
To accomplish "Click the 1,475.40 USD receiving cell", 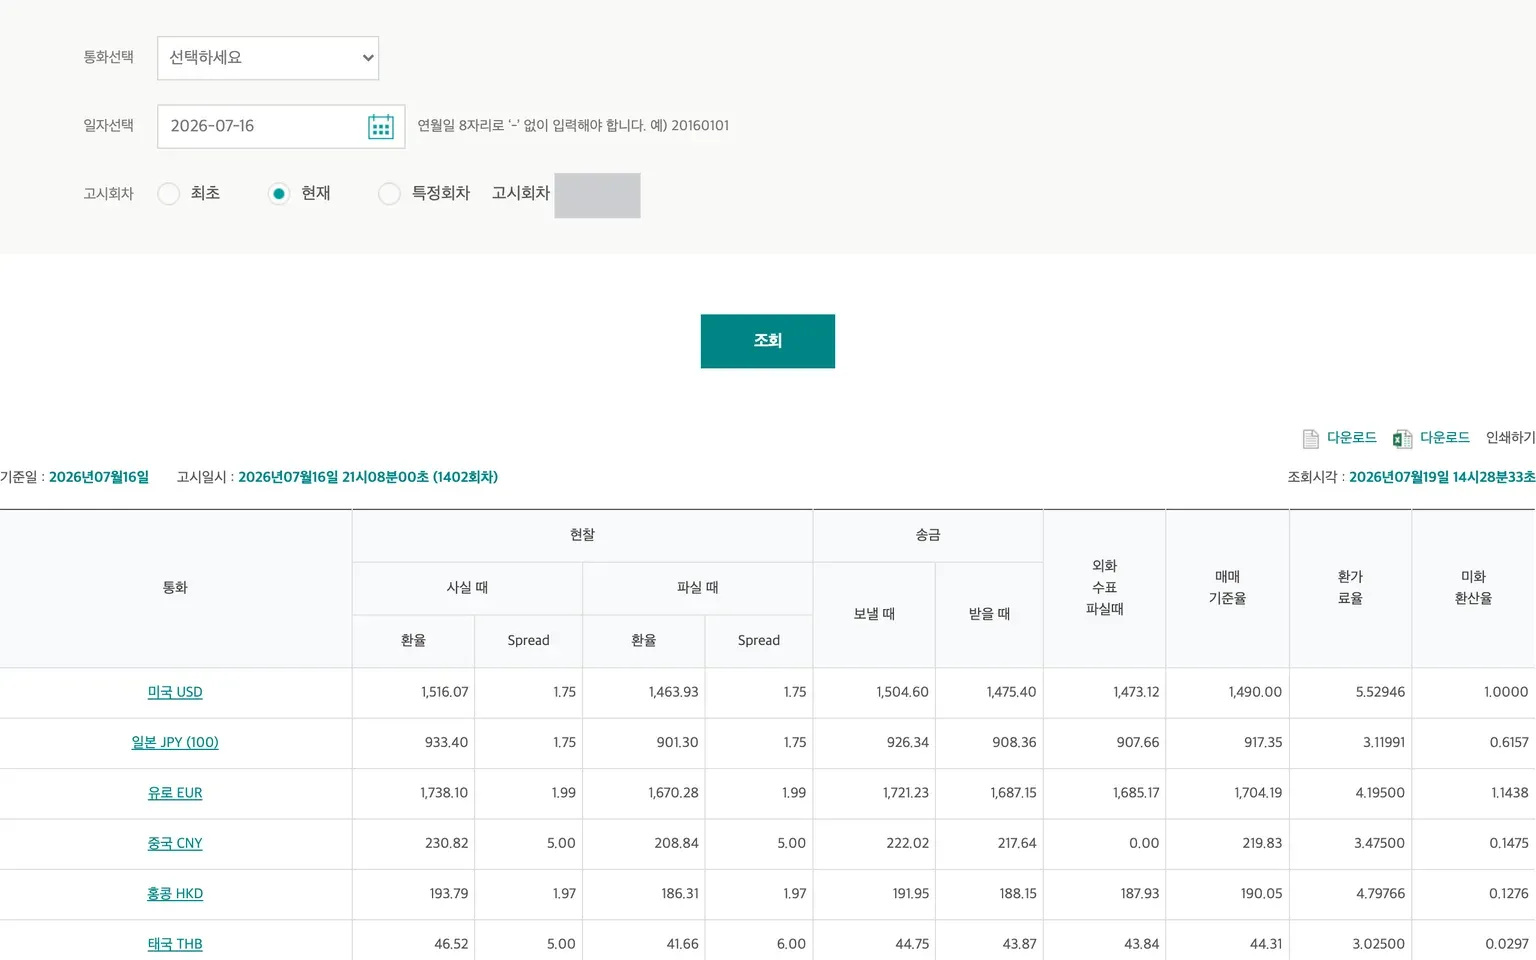I will (x=989, y=692).
